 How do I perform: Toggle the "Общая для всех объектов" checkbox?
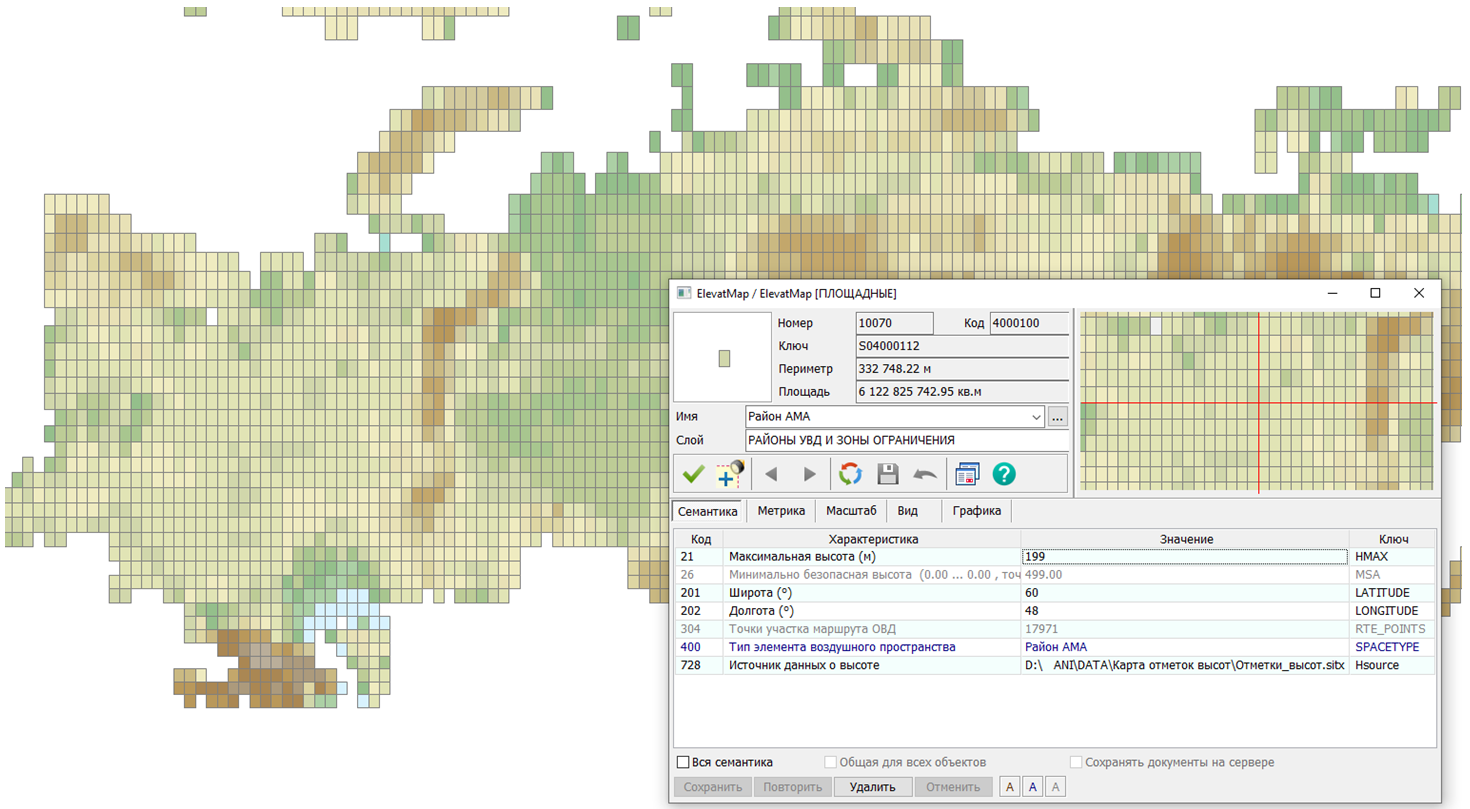[x=830, y=763]
